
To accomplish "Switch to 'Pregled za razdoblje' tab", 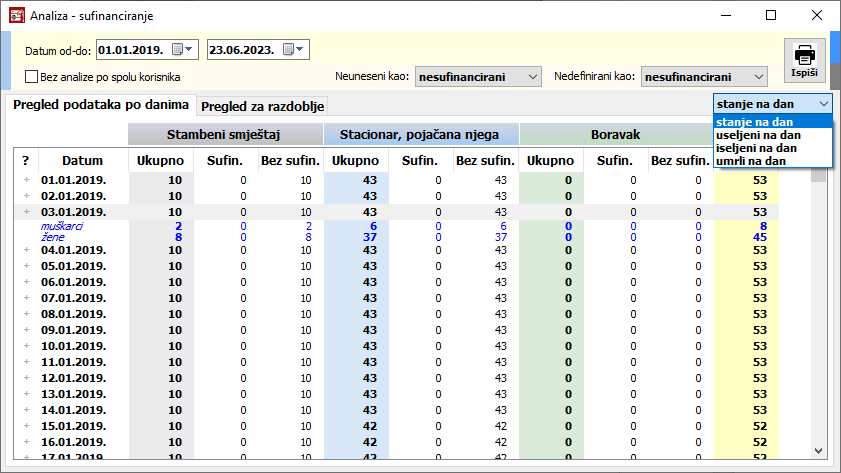I will (264, 106).
